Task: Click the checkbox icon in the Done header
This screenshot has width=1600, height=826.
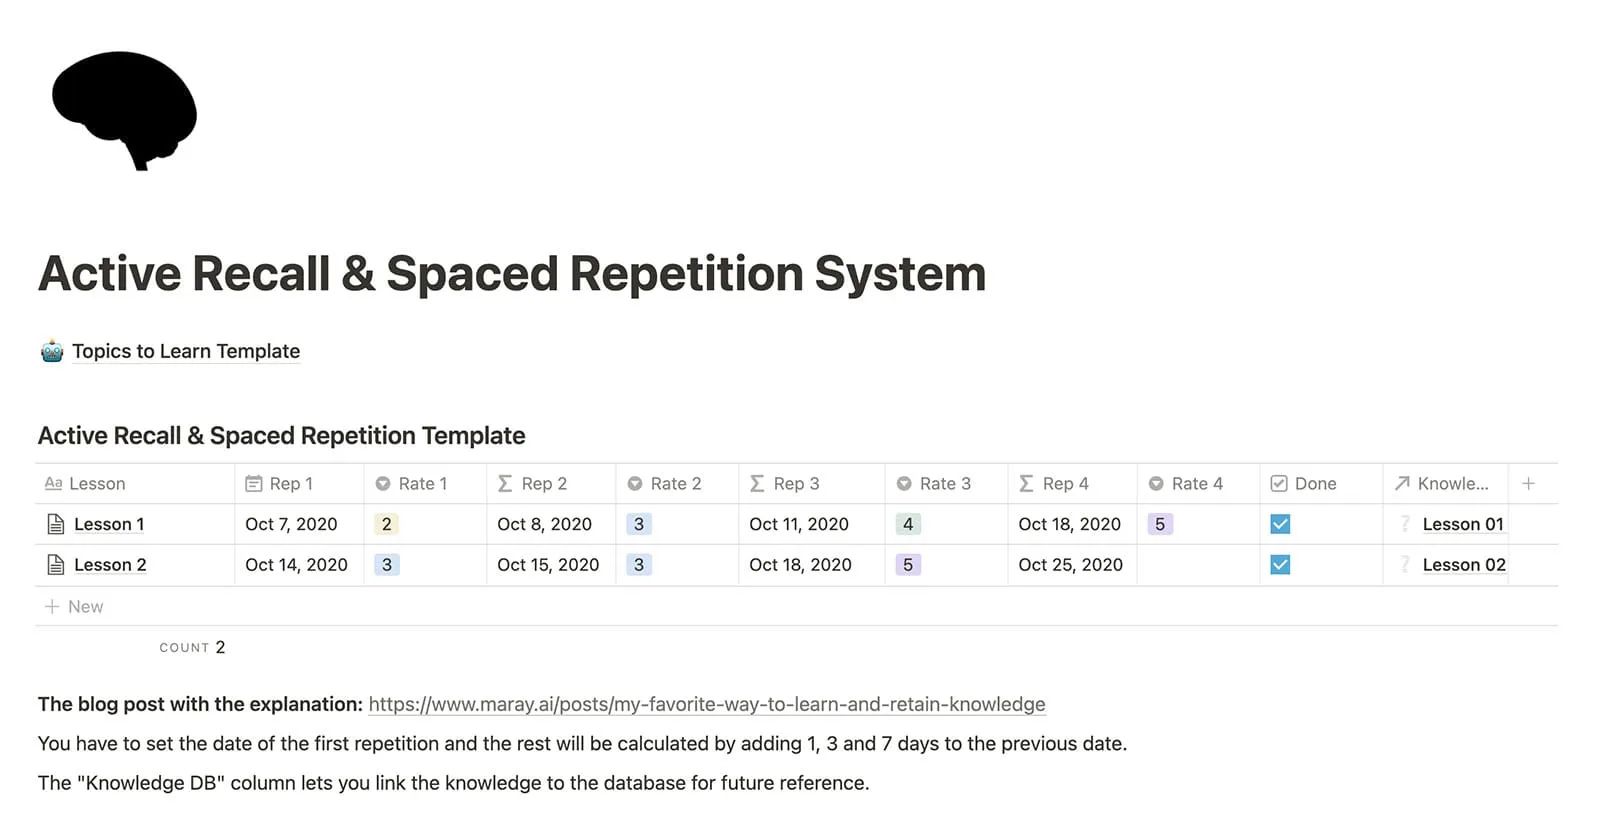Action: [1279, 483]
